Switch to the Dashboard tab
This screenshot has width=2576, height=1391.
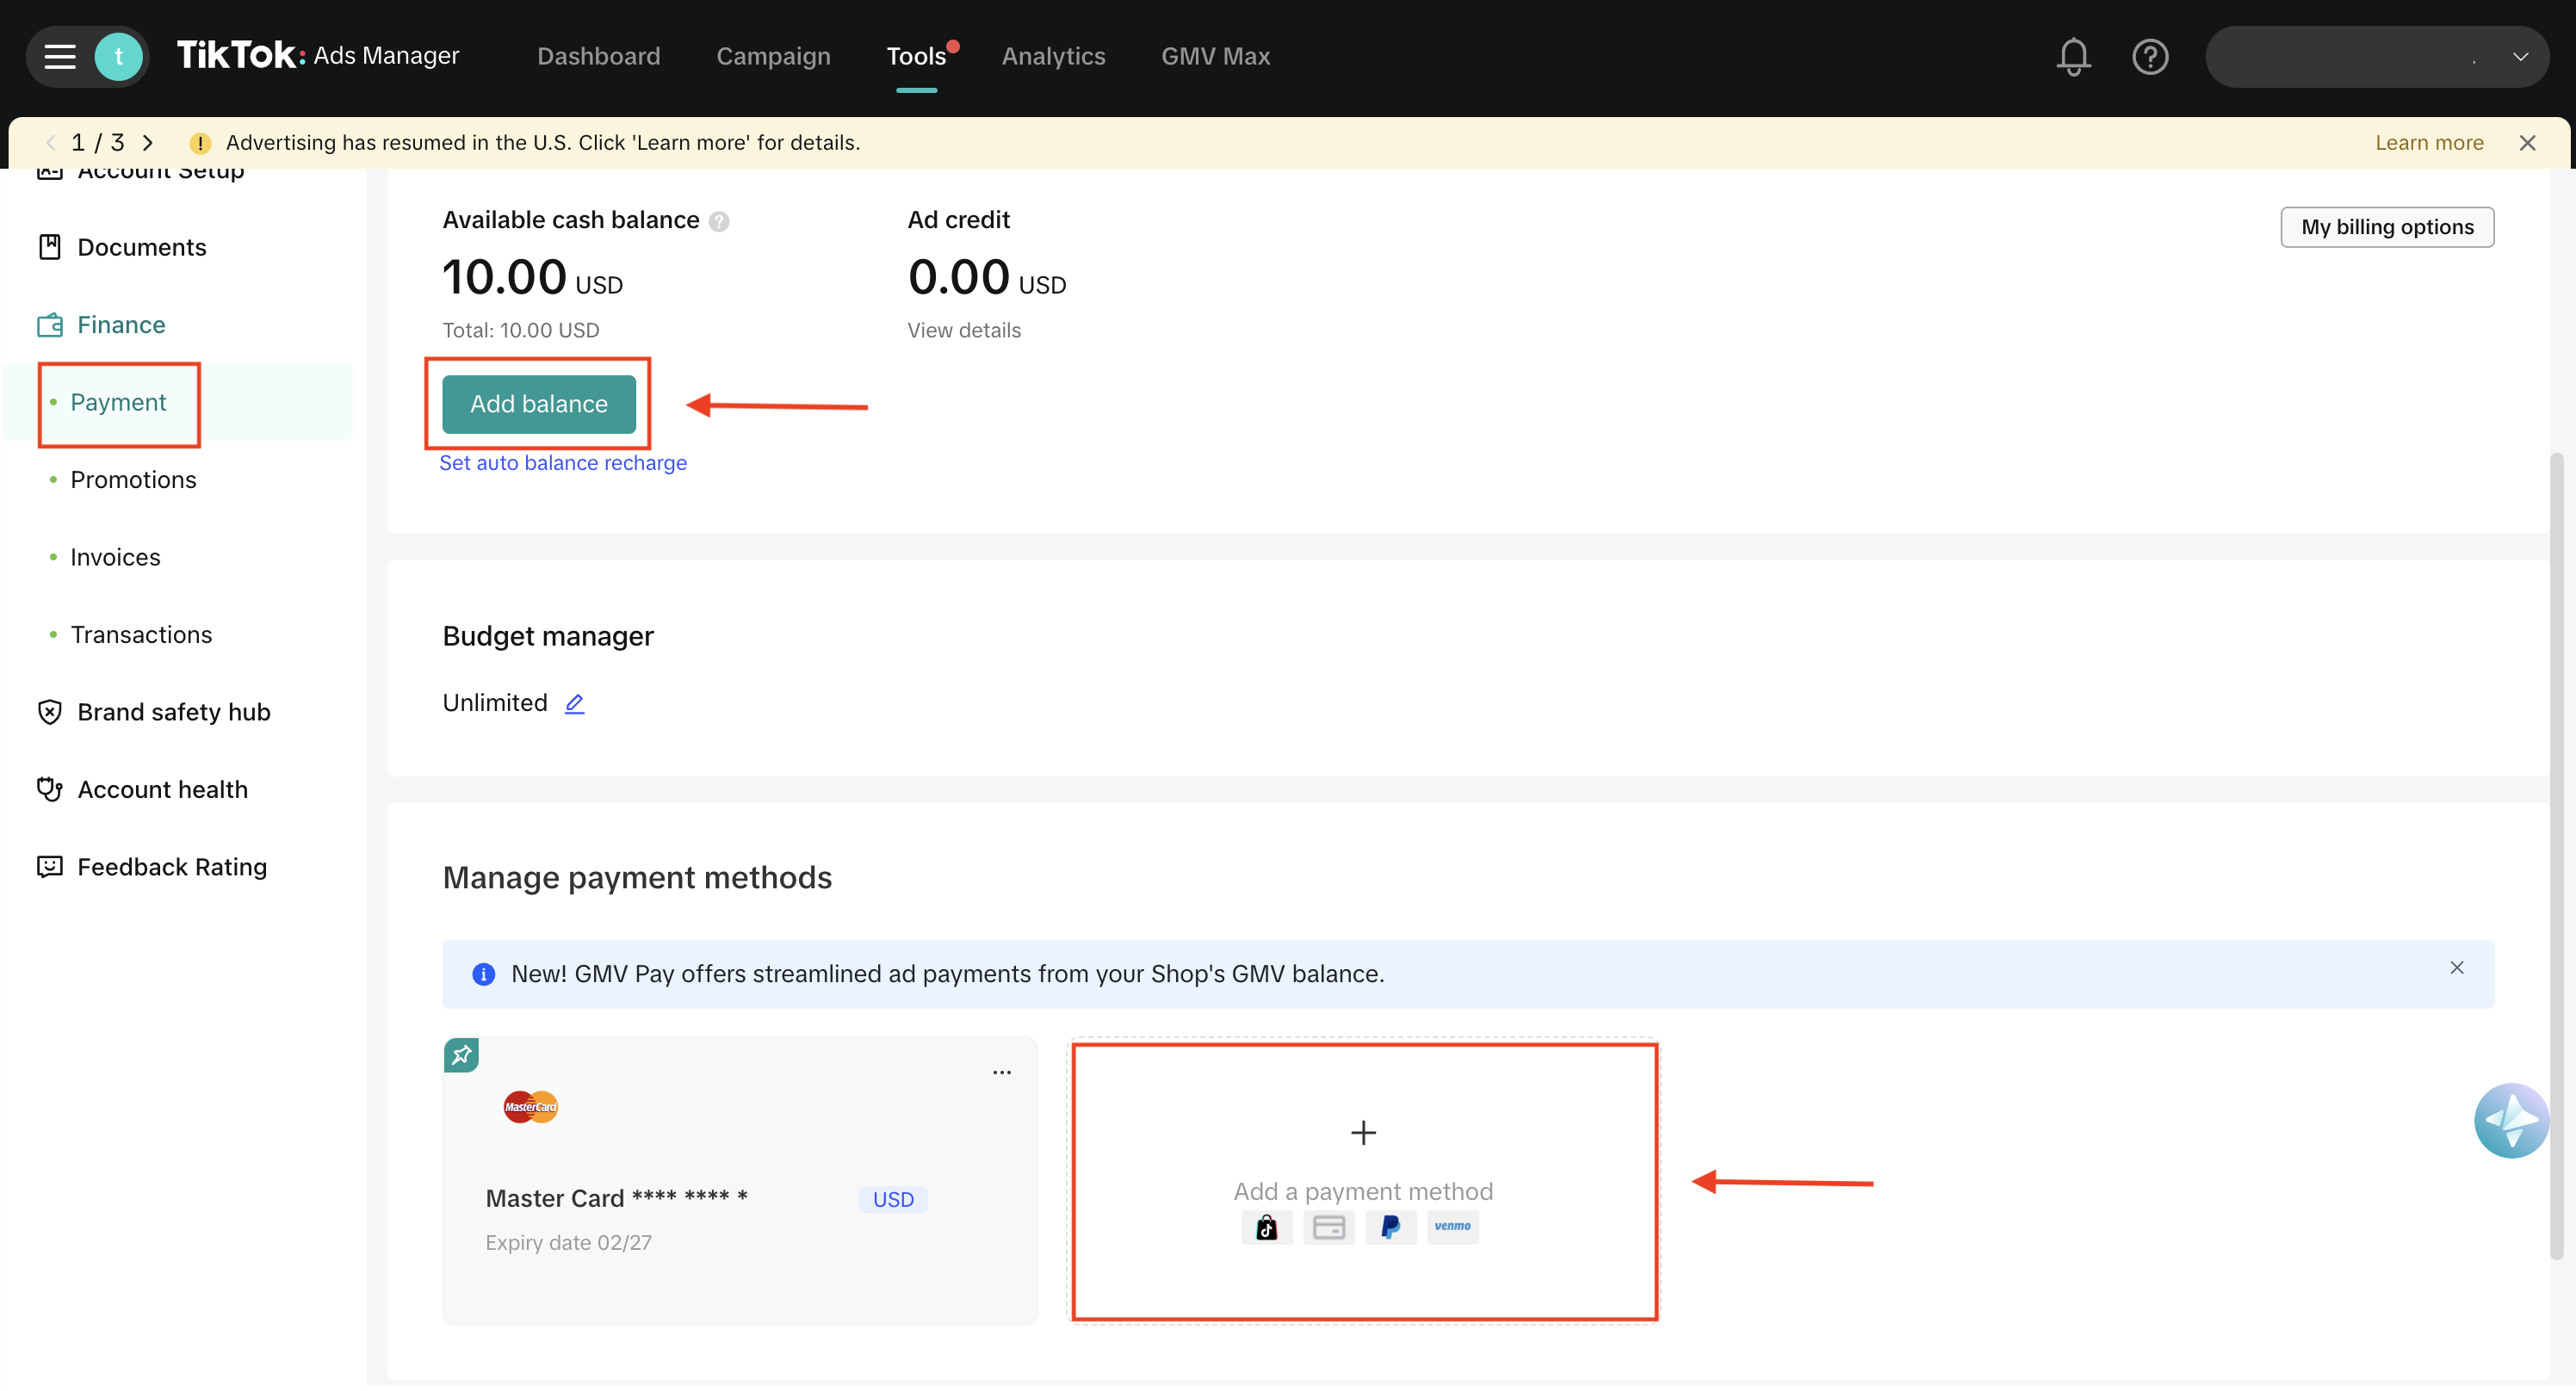598,56
